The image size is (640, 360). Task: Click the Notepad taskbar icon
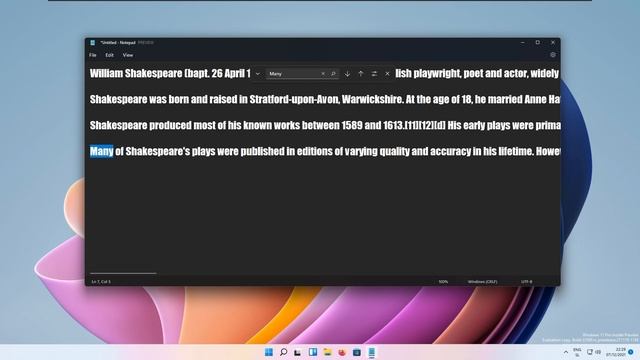pos(371,352)
